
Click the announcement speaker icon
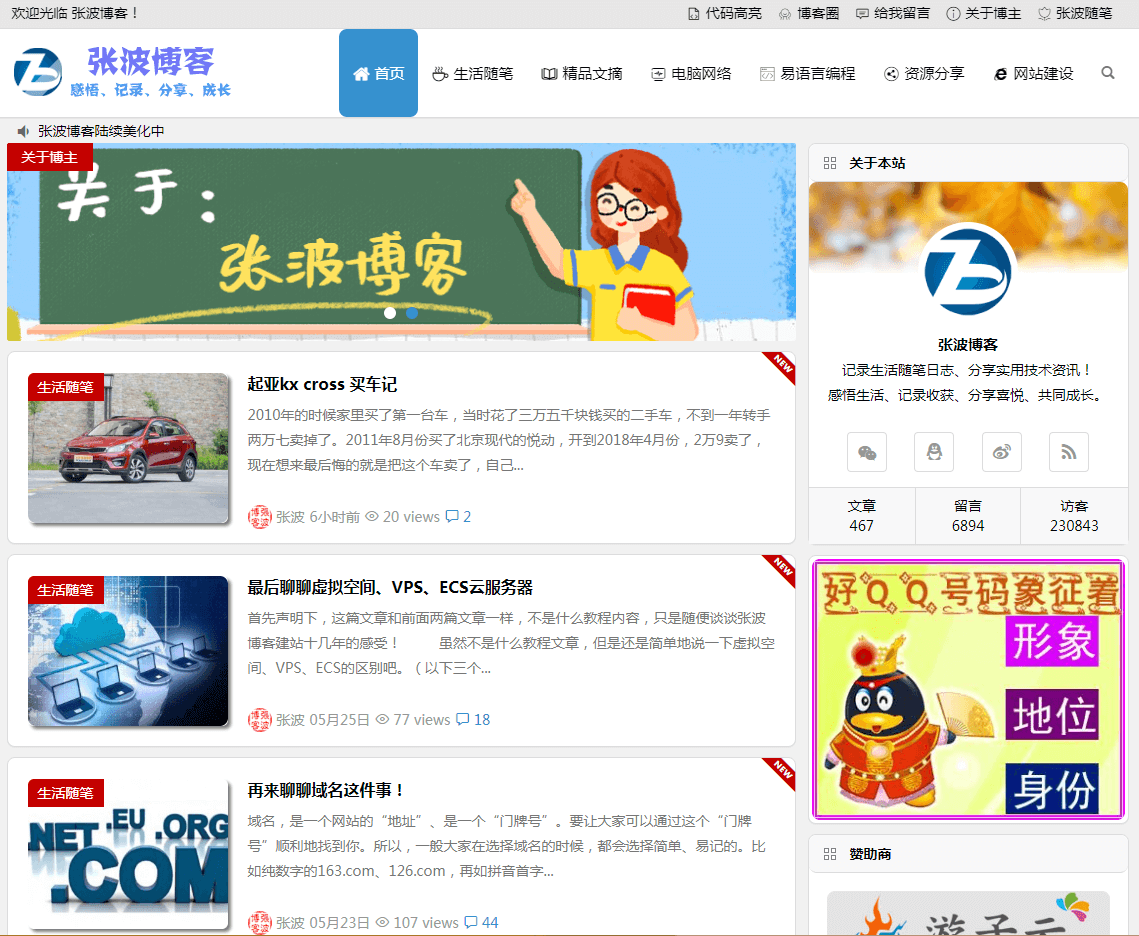(x=23, y=131)
